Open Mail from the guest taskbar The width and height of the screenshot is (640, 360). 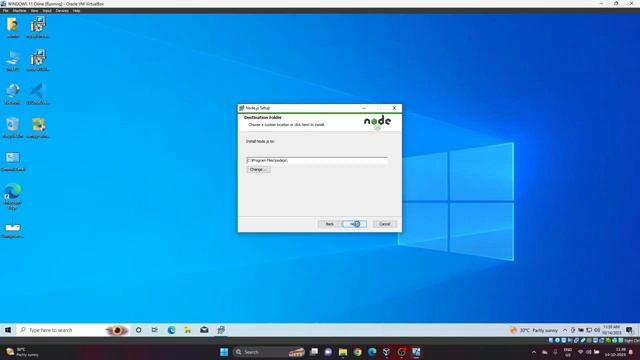pyautogui.click(x=204, y=330)
